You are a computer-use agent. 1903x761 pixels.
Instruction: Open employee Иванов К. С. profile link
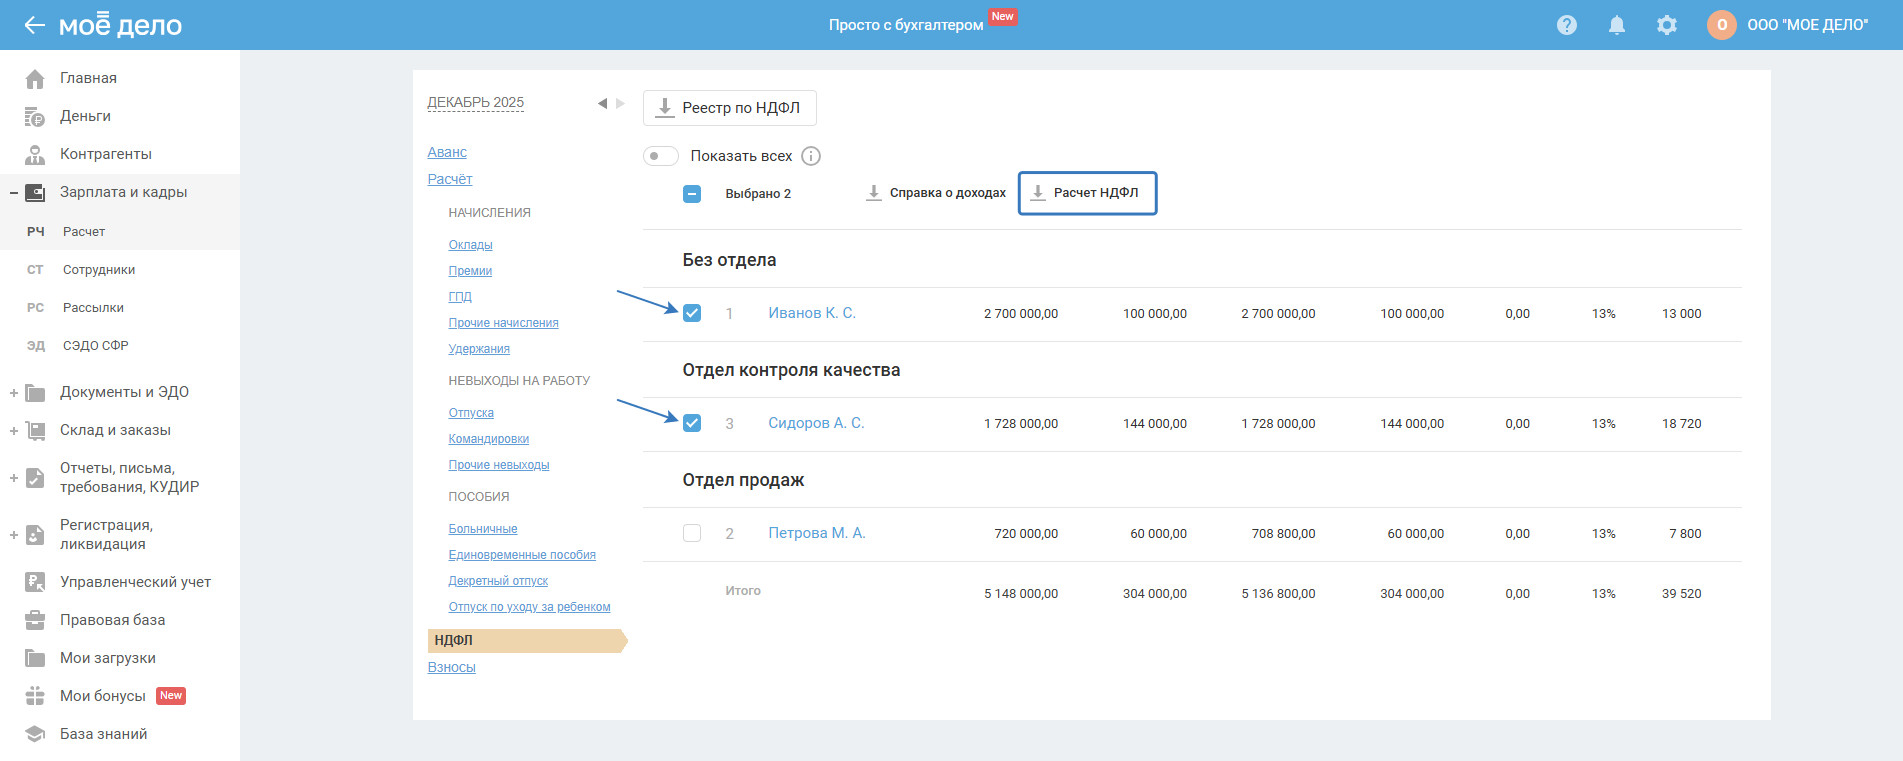click(x=812, y=313)
